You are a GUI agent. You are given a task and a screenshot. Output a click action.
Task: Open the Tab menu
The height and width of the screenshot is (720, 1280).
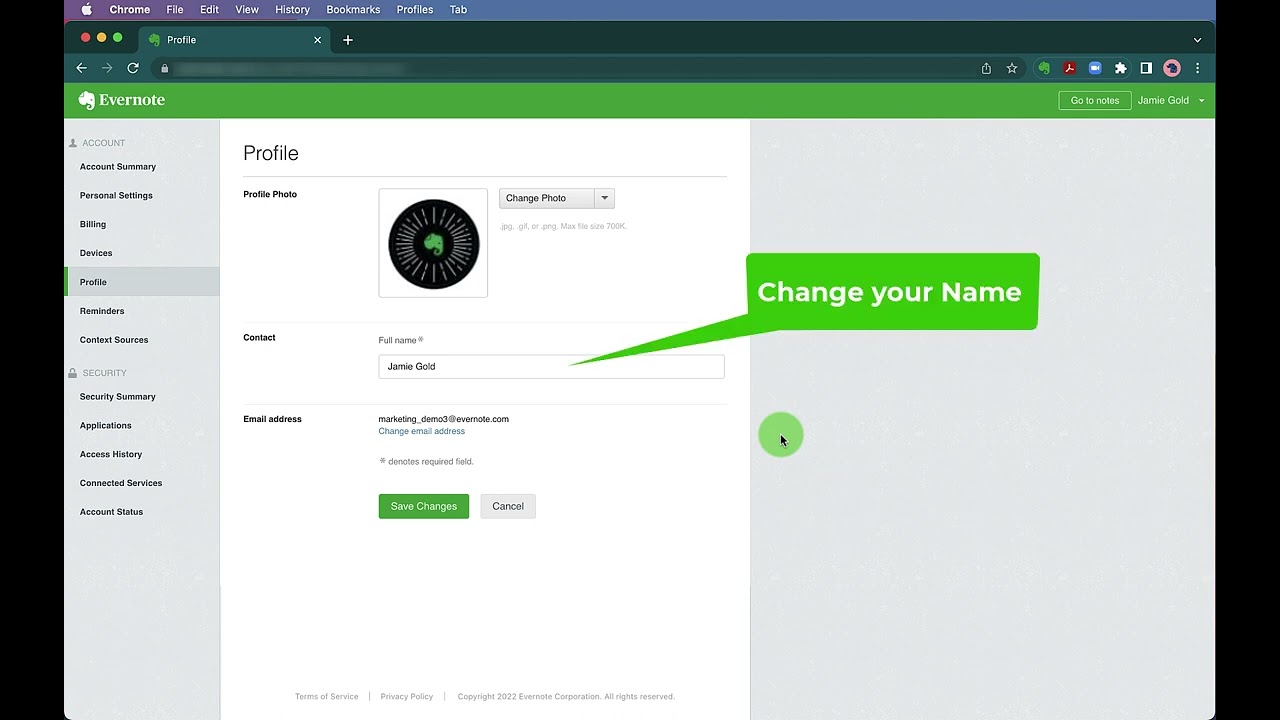pyautogui.click(x=458, y=9)
